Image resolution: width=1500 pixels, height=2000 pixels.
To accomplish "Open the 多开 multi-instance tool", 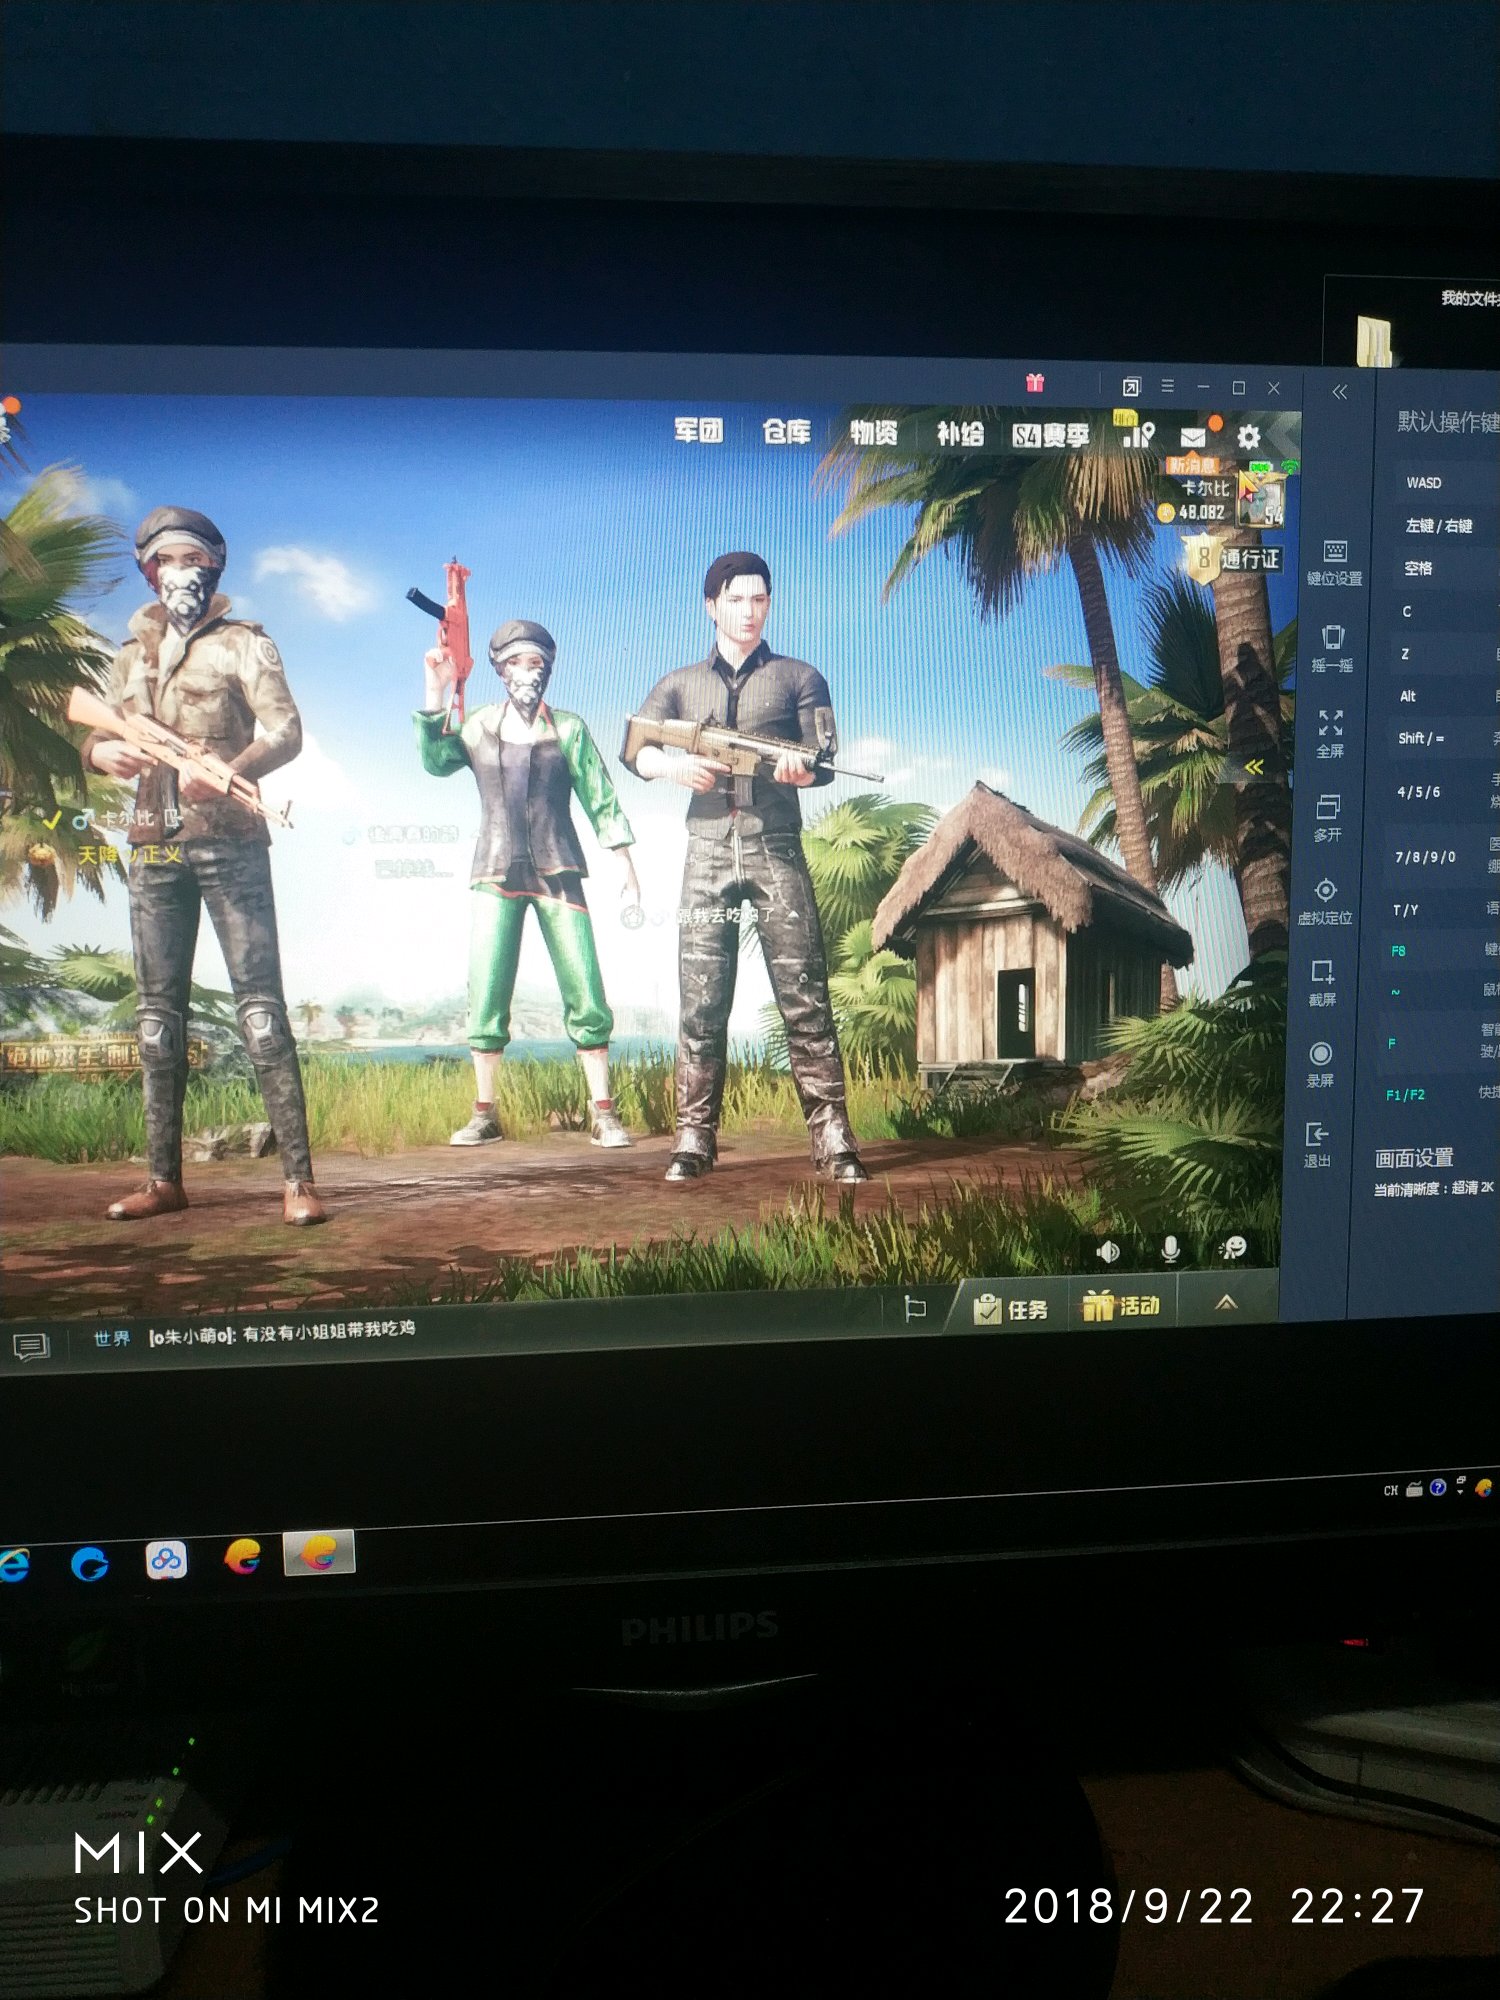I will click(x=1327, y=818).
